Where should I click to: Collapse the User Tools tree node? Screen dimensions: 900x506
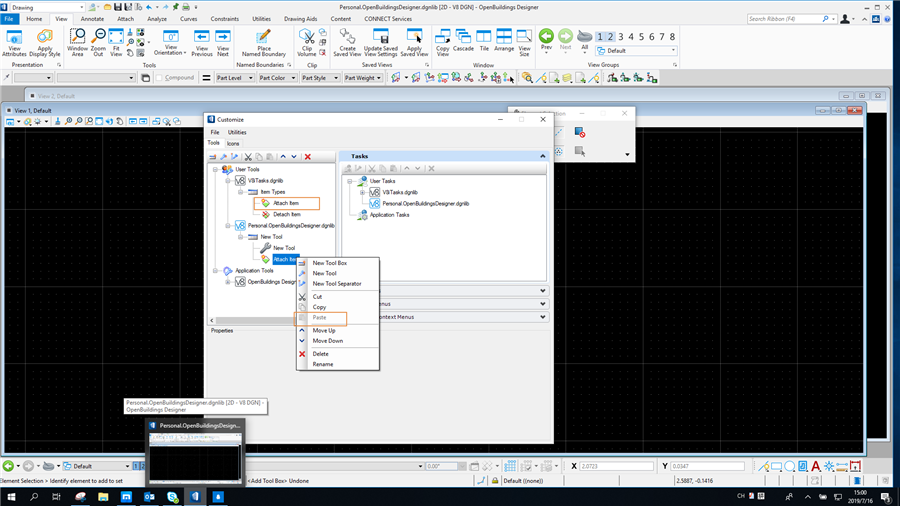tap(216, 169)
